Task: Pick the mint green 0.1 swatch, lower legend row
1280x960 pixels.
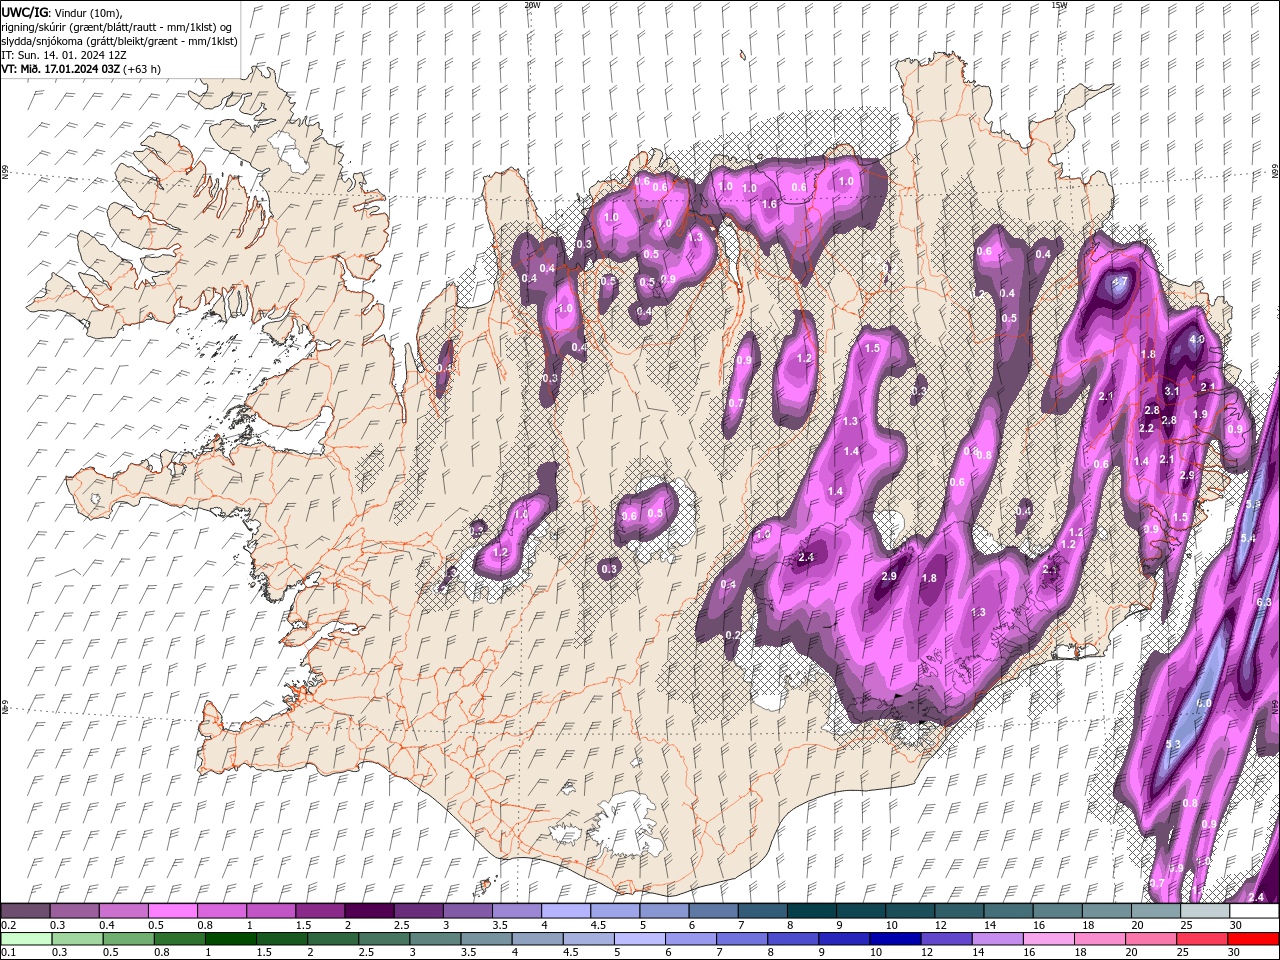Action: click(x=26, y=938)
